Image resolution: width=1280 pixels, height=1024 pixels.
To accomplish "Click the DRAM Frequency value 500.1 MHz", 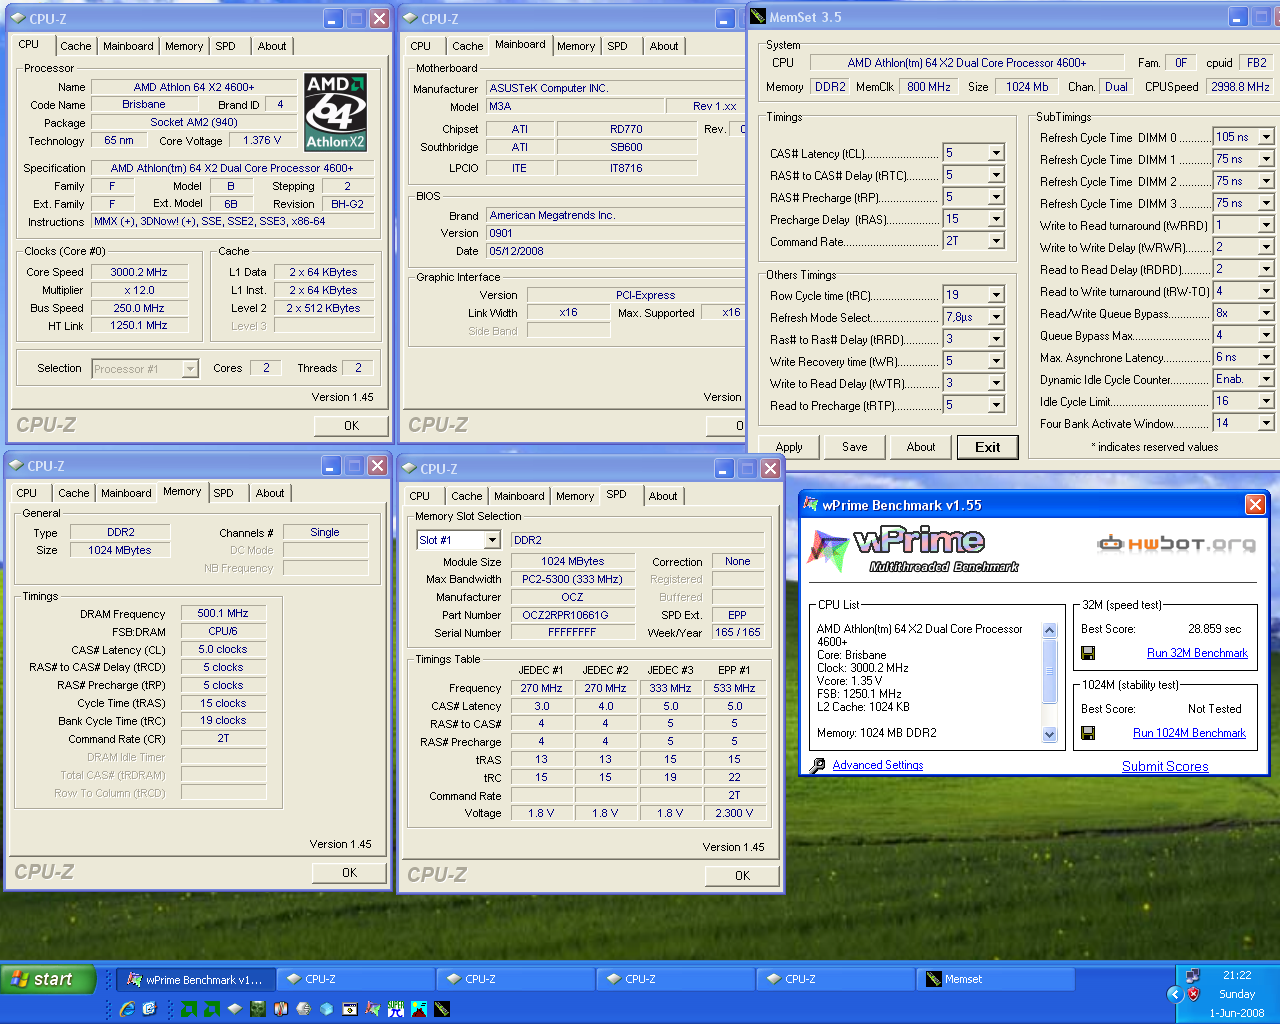I will [223, 613].
